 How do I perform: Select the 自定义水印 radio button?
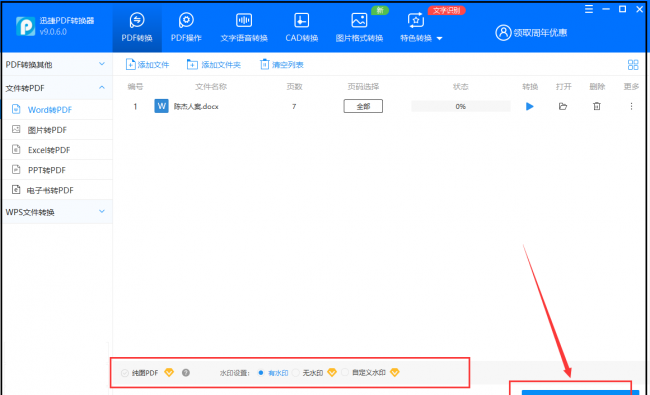pos(344,372)
